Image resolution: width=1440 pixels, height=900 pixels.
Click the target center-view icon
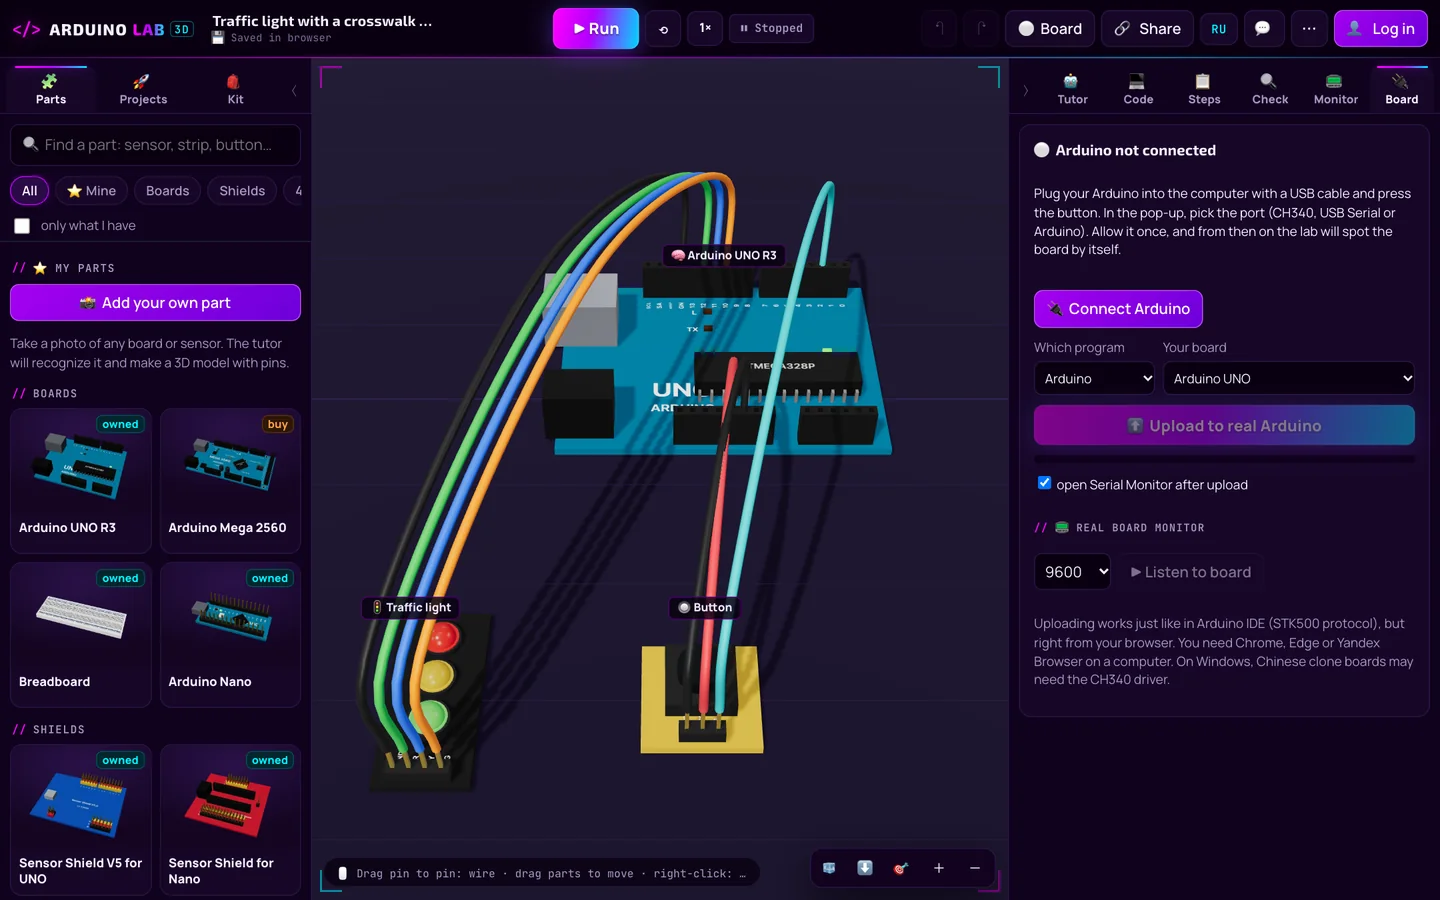[x=901, y=868]
